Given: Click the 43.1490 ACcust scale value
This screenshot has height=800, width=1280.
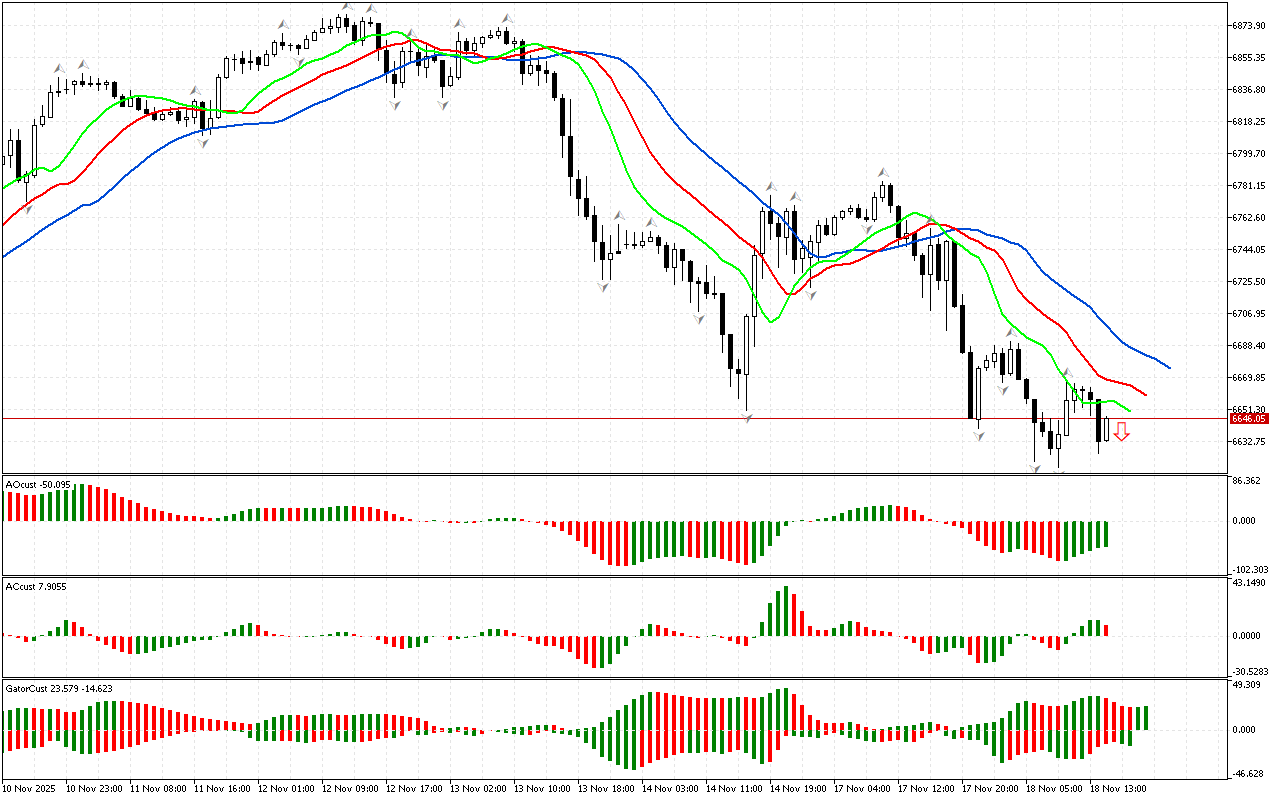Looking at the screenshot, I should (1247, 582).
